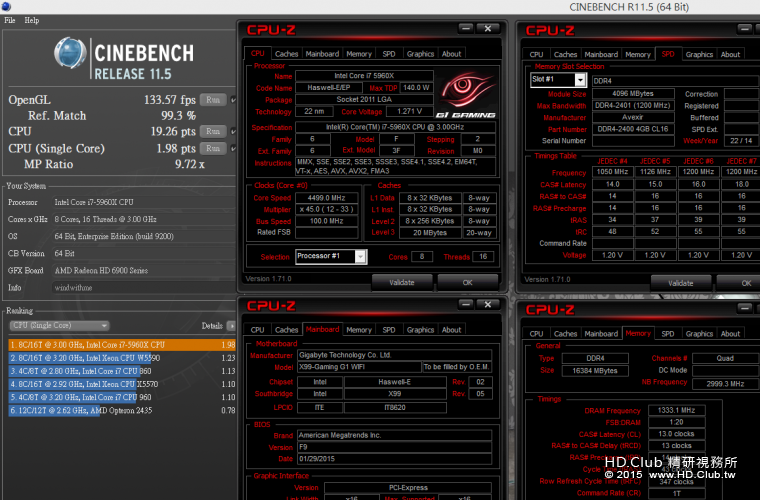Open About tab in the SPD CPU-Z window
This screenshot has height=500, width=760.
730,55
